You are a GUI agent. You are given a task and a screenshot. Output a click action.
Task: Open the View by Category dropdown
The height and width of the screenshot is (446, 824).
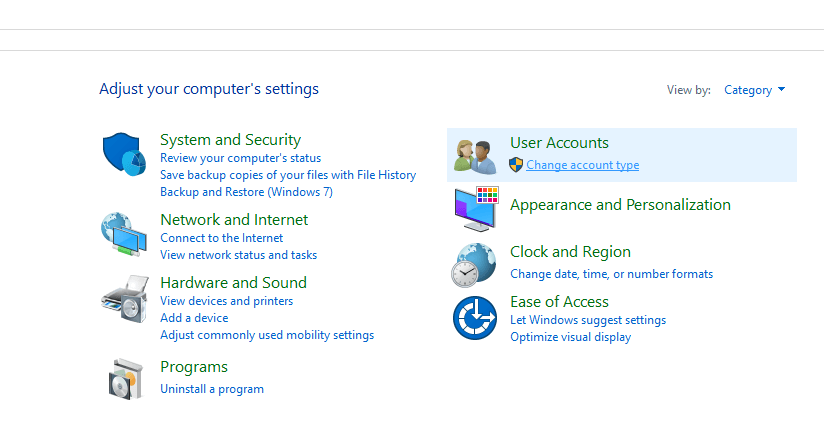click(754, 90)
